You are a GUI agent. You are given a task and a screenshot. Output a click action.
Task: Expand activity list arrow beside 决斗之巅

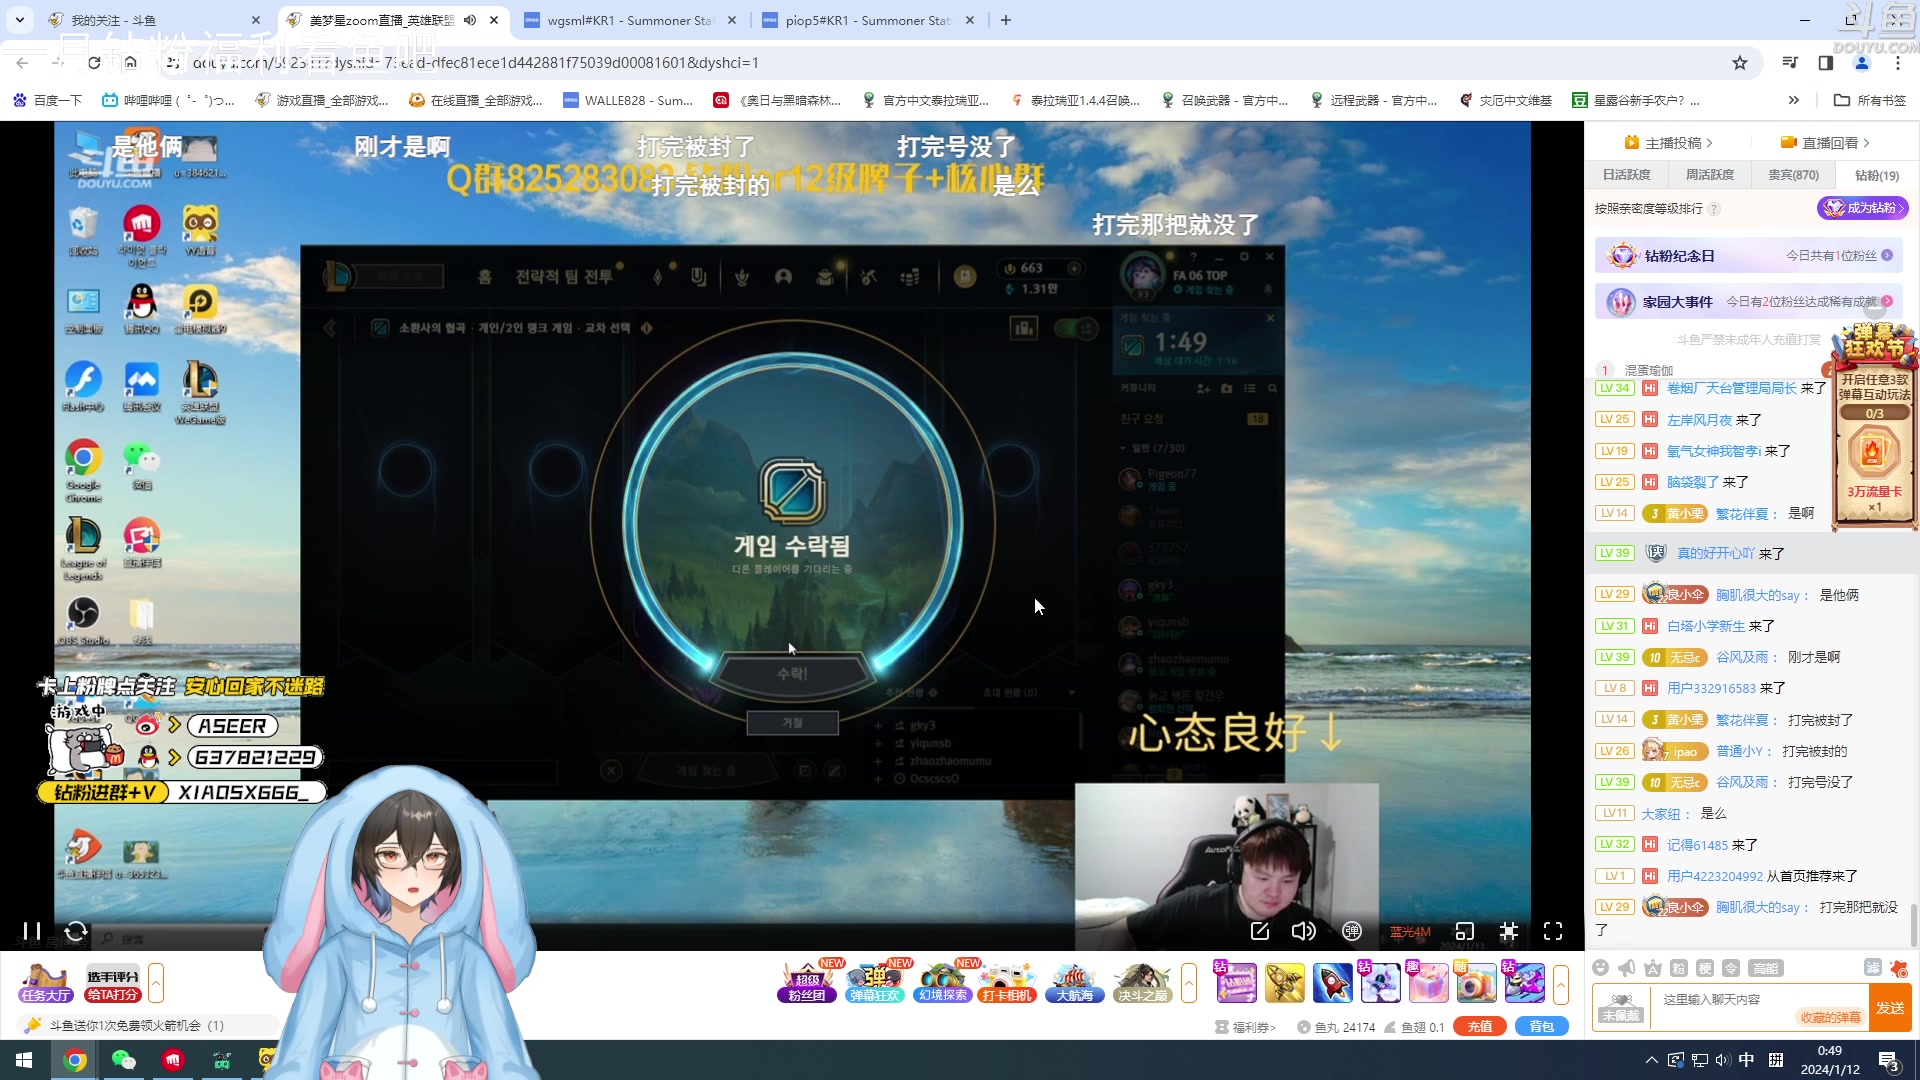pyautogui.click(x=1189, y=983)
